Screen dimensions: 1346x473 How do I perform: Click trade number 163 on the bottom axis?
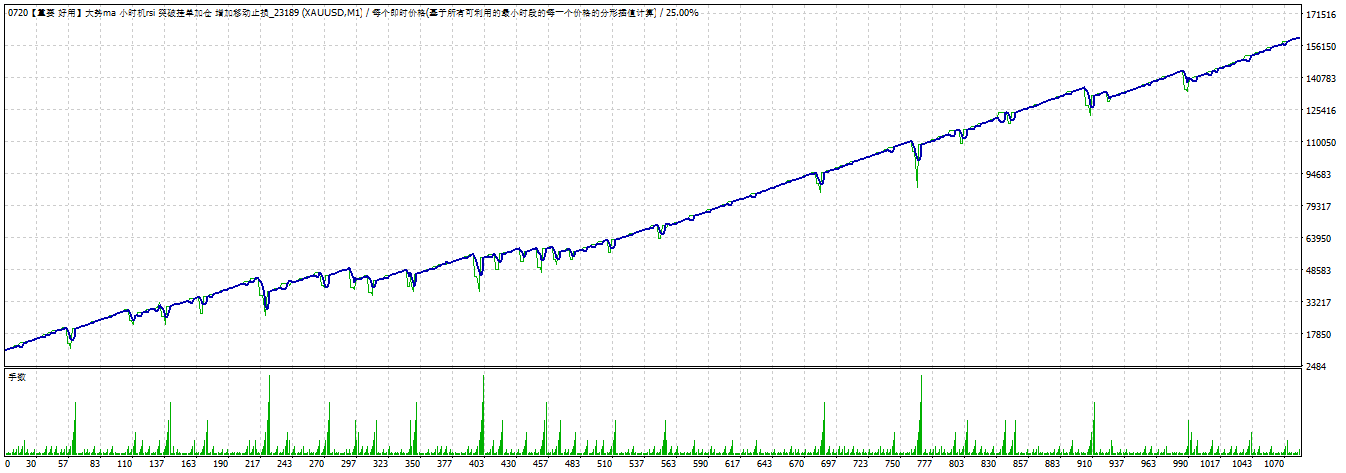coord(188,464)
